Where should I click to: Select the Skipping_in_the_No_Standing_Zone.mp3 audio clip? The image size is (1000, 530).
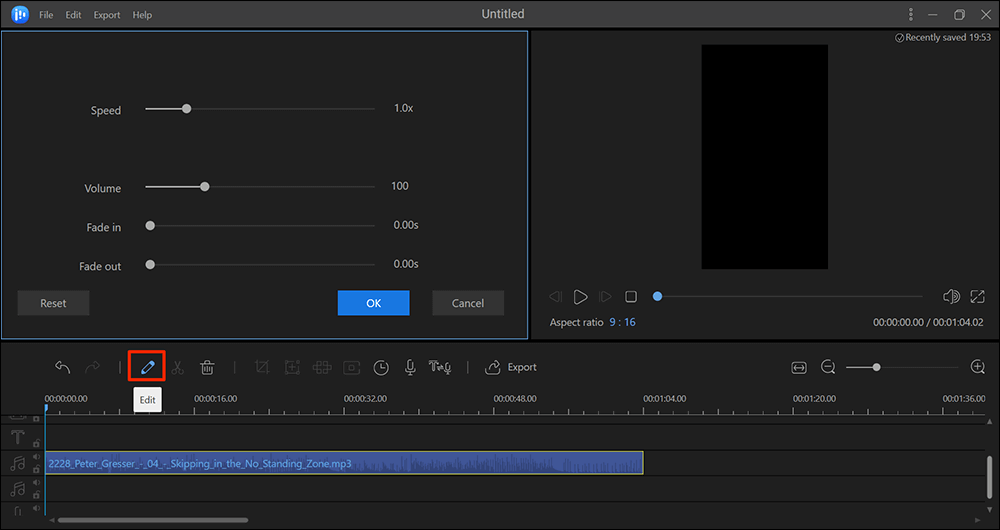tap(343, 463)
